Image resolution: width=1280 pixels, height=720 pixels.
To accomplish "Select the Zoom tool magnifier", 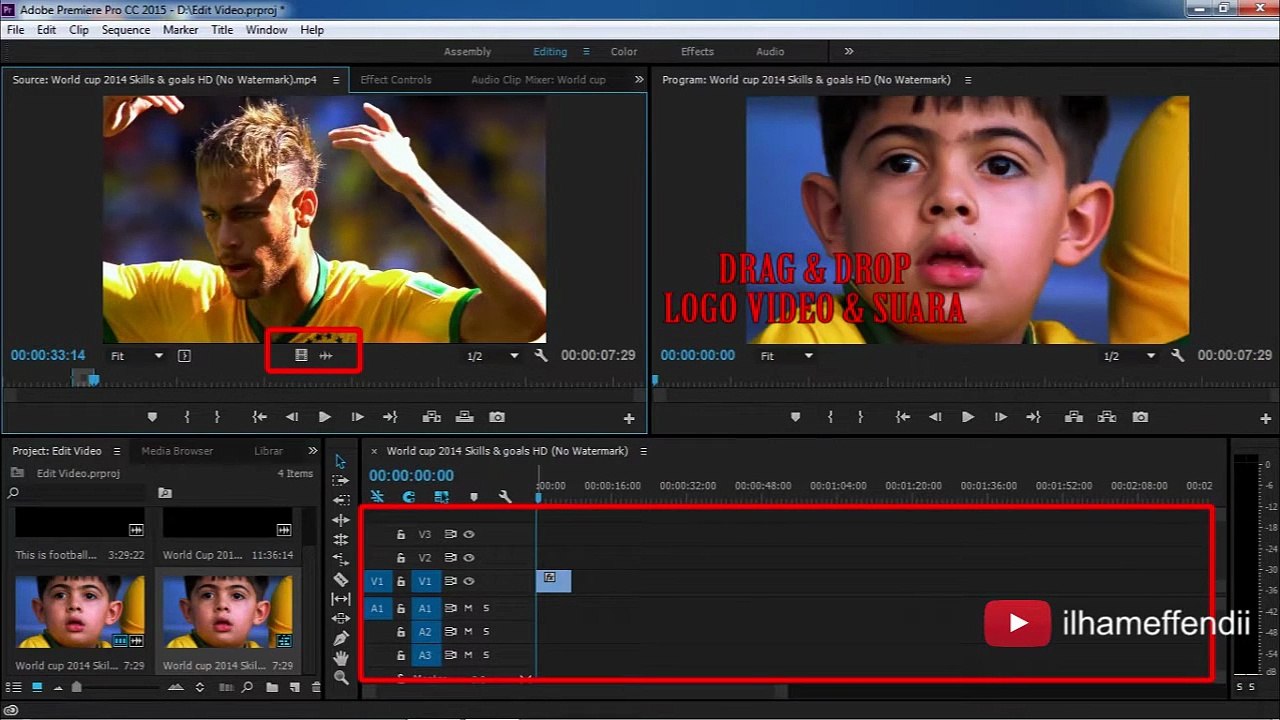I will coord(341,677).
